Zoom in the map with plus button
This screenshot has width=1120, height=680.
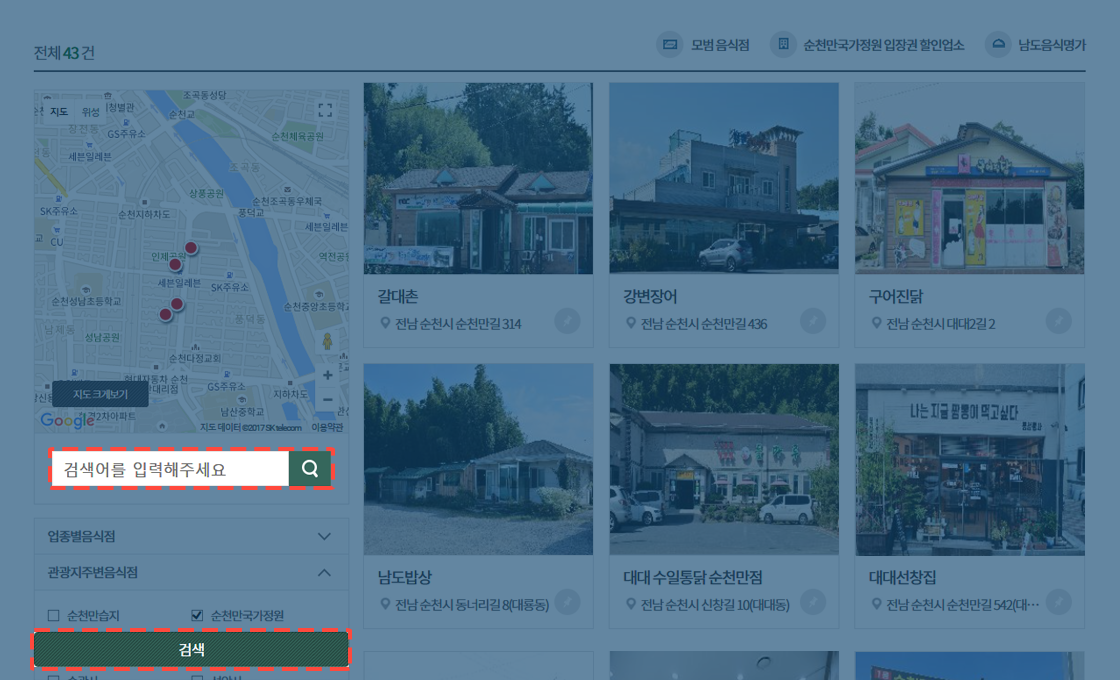(x=327, y=376)
